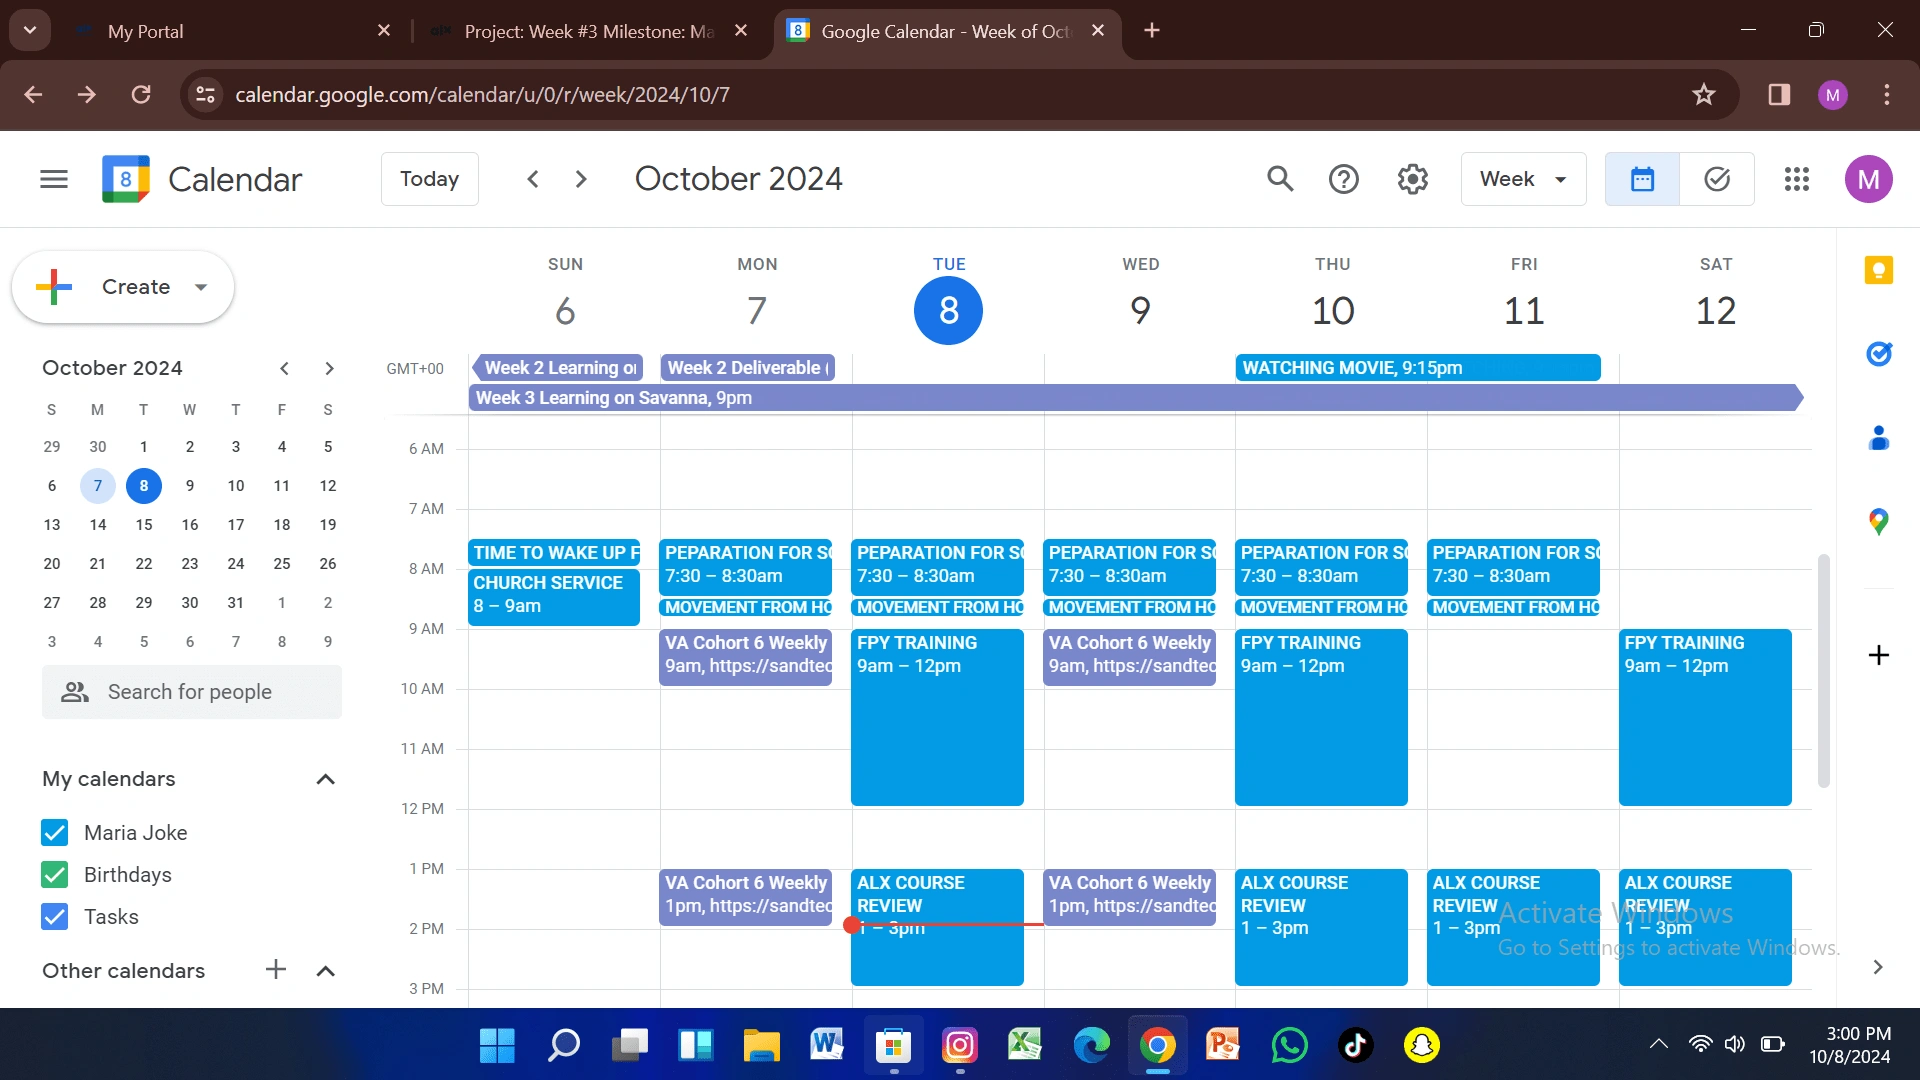Open the Google Maps side panel icon
This screenshot has height=1080, width=1920.
tap(1878, 521)
